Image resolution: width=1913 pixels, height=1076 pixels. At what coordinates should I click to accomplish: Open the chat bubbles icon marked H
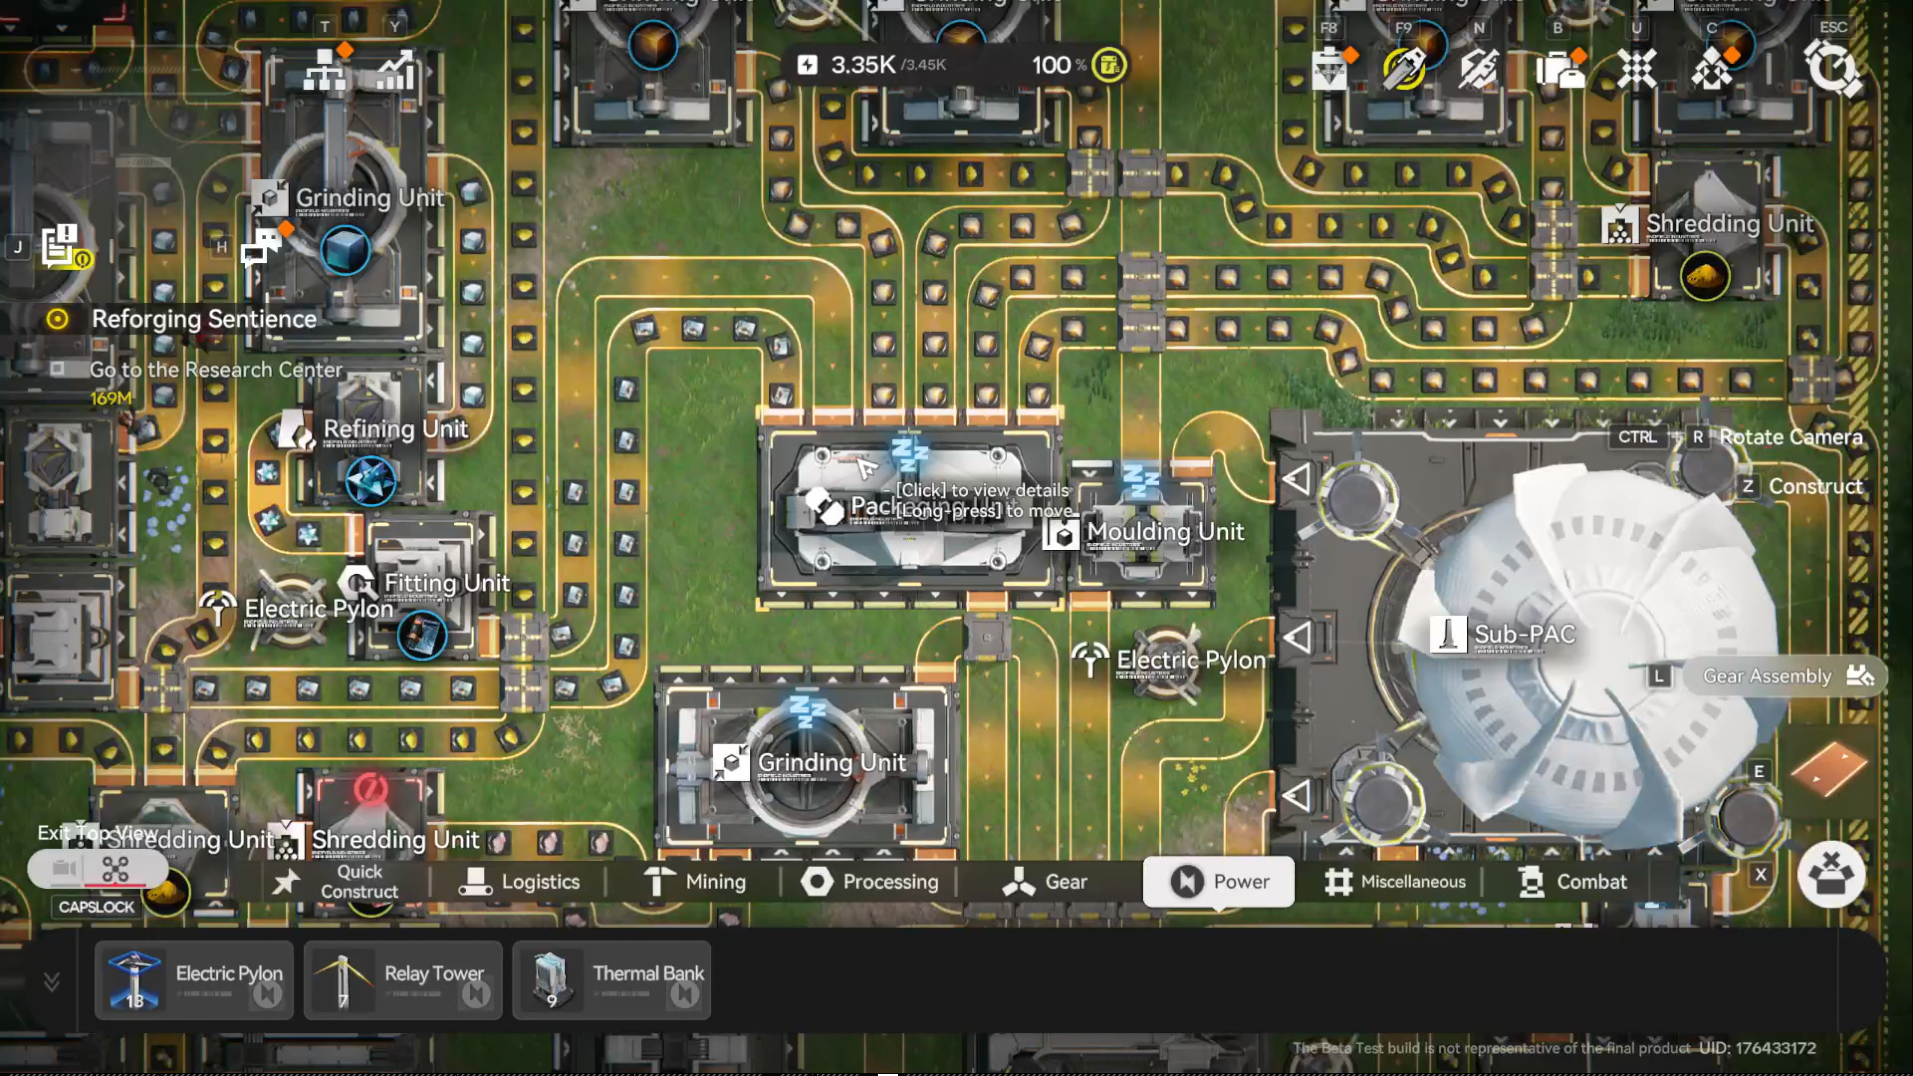tap(262, 246)
